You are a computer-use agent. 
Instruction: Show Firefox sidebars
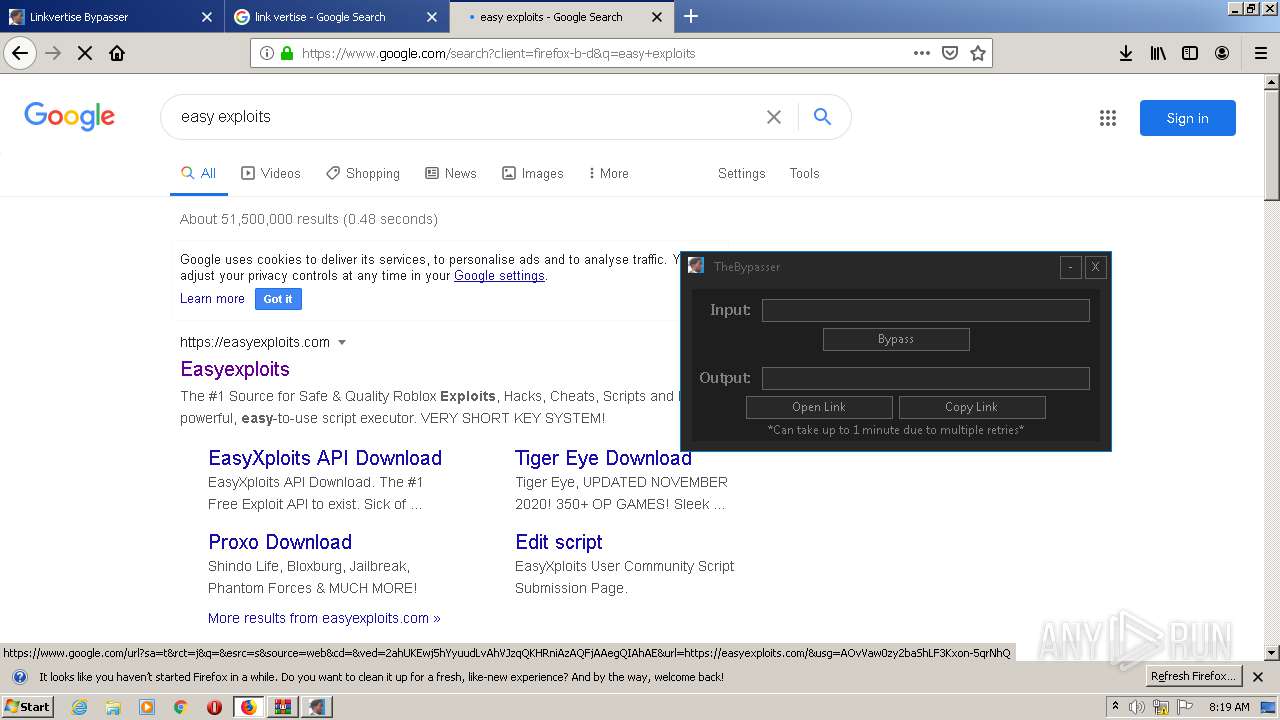click(x=1190, y=53)
